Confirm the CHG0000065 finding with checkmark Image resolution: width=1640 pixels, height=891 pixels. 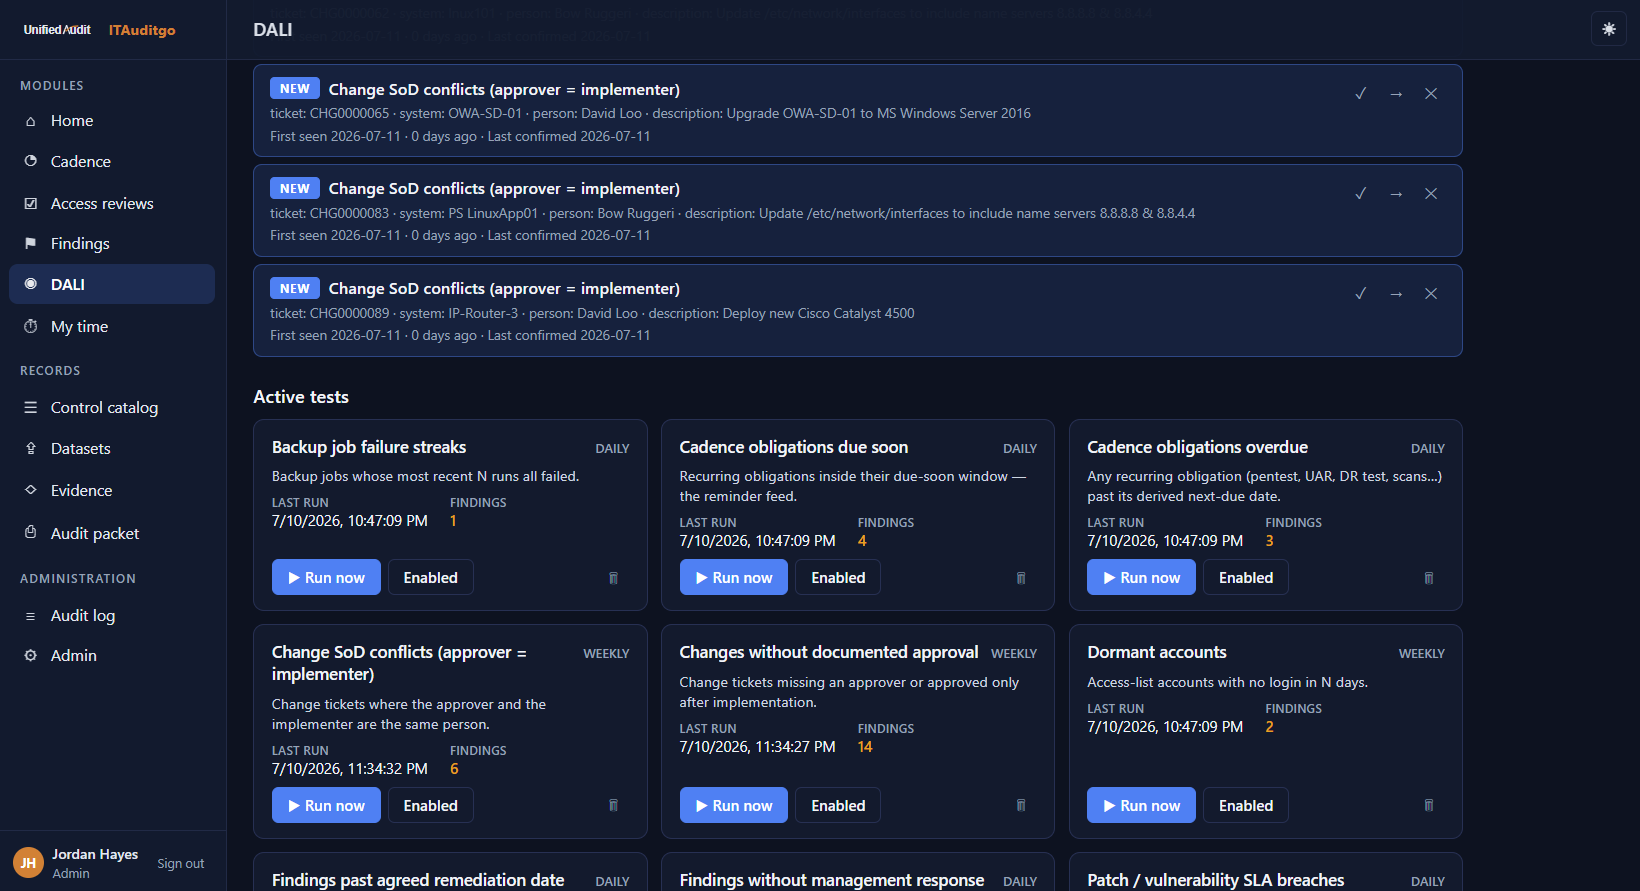1361,93
